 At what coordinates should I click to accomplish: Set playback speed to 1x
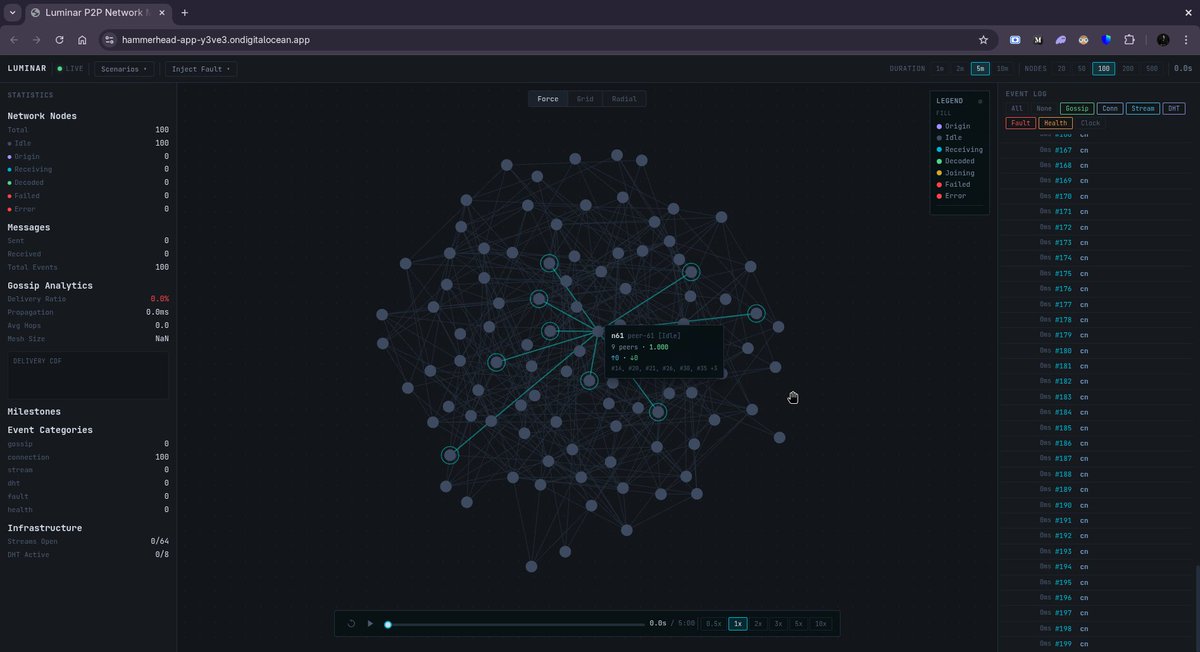click(x=738, y=623)
